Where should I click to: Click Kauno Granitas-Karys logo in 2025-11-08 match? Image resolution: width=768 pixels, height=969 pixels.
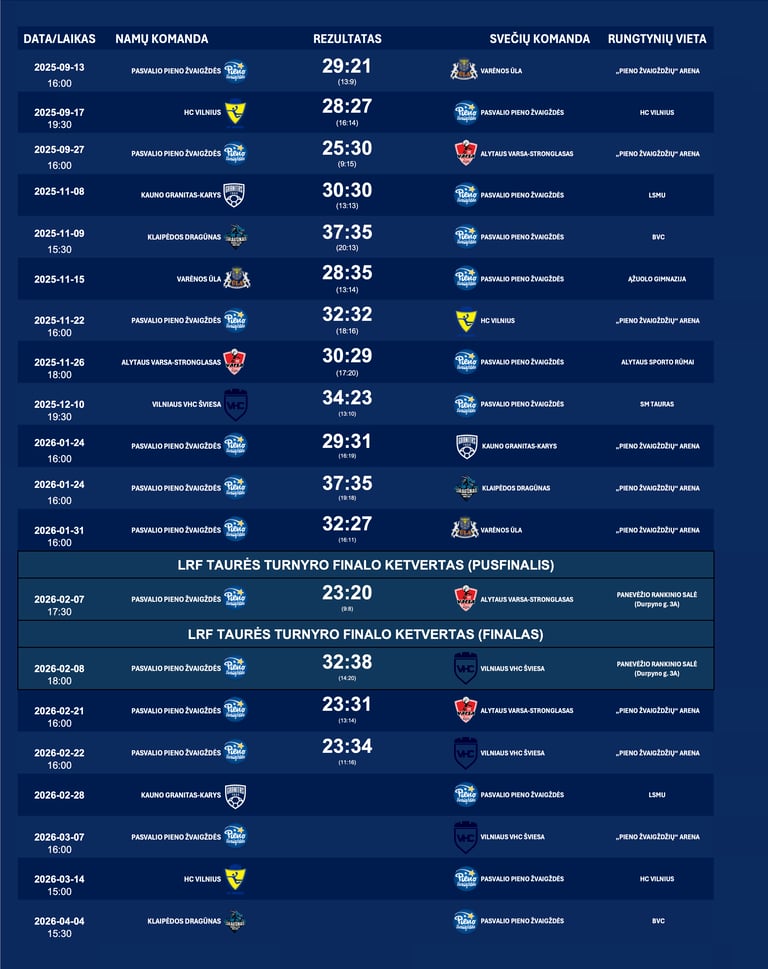tap(235, 195)
